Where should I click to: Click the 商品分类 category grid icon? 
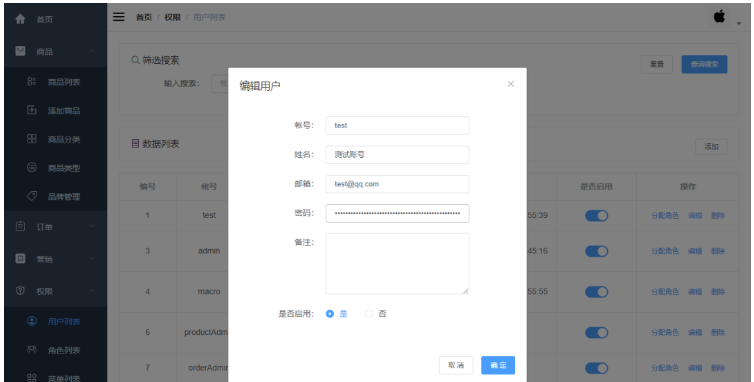point(32,139)
